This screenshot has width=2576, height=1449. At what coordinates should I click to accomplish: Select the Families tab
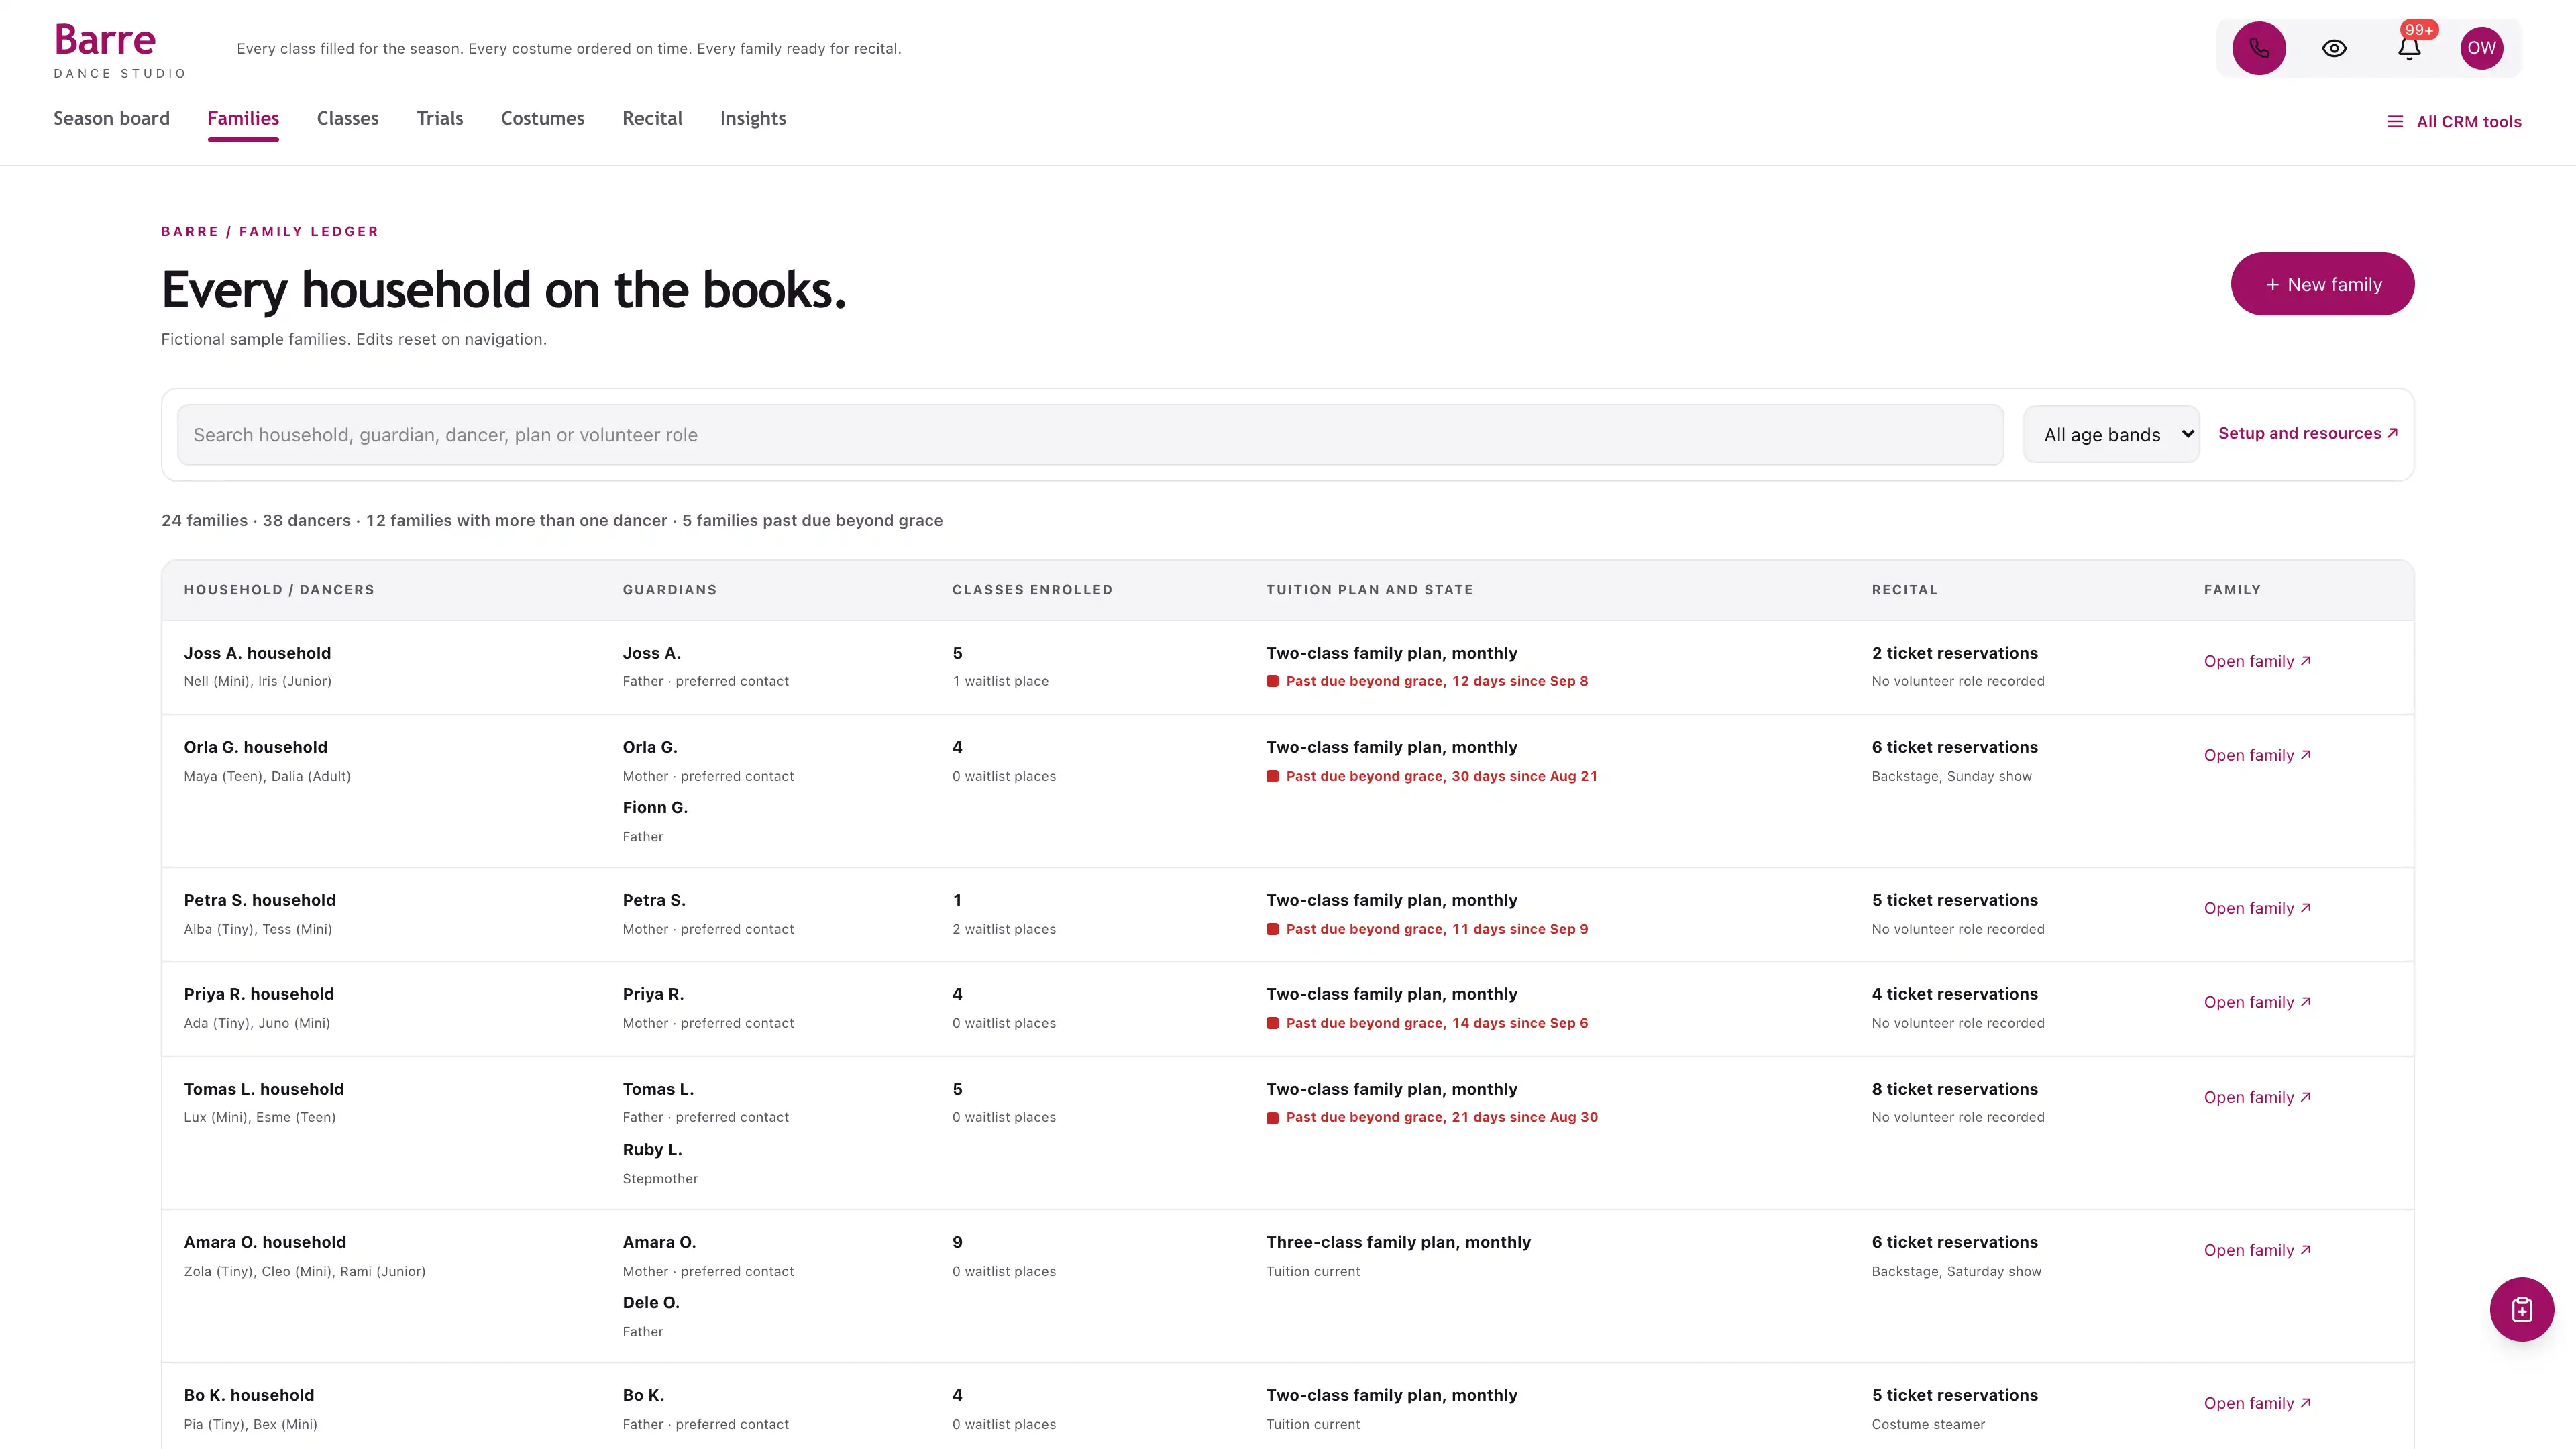tap(243, 118)
